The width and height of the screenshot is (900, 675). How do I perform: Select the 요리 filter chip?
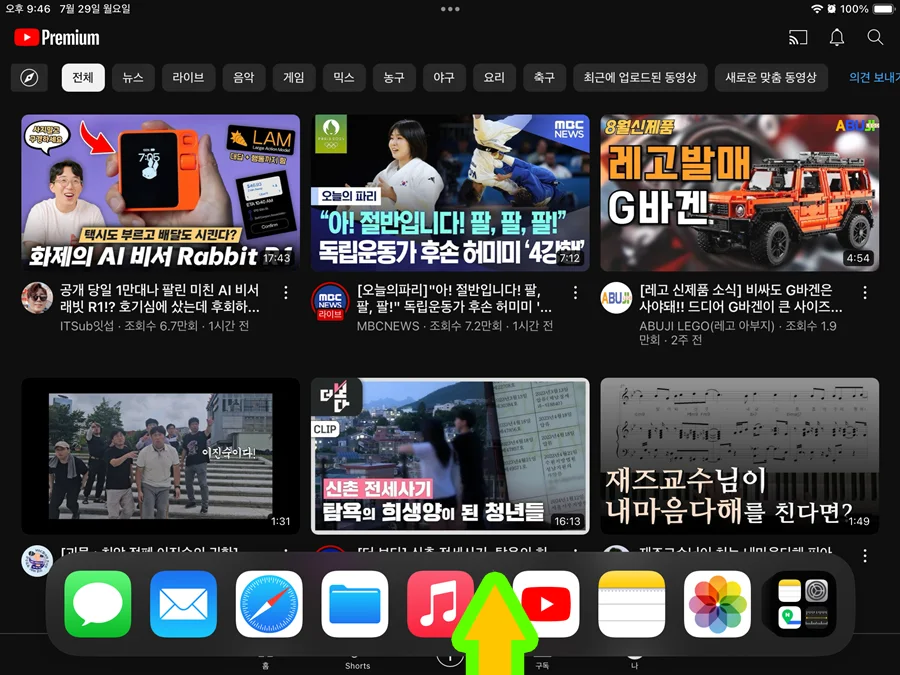pyautogui.click(x=494, y=77)
